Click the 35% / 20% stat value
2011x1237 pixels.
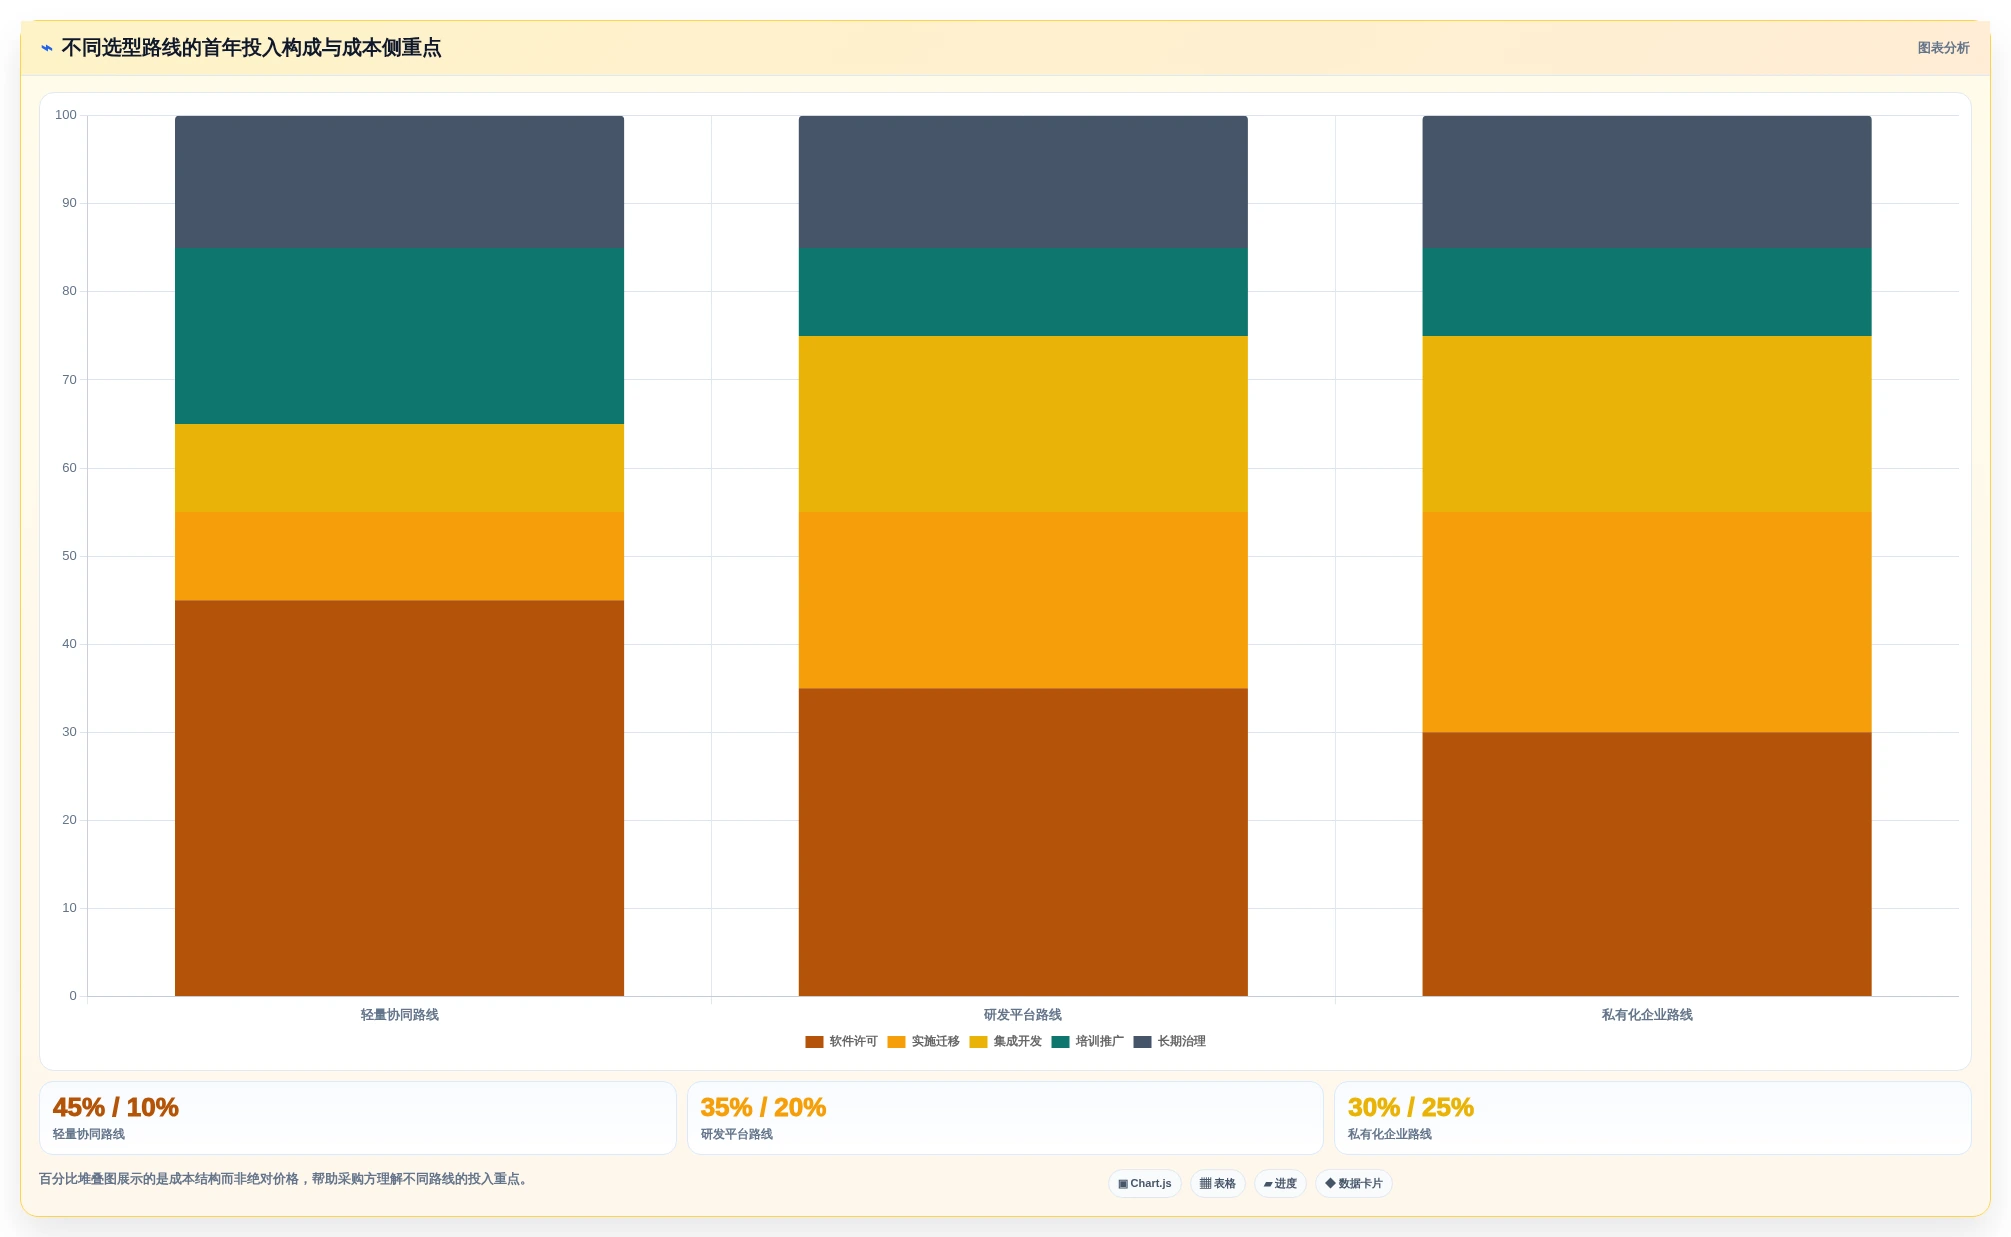pos(763,1107)
